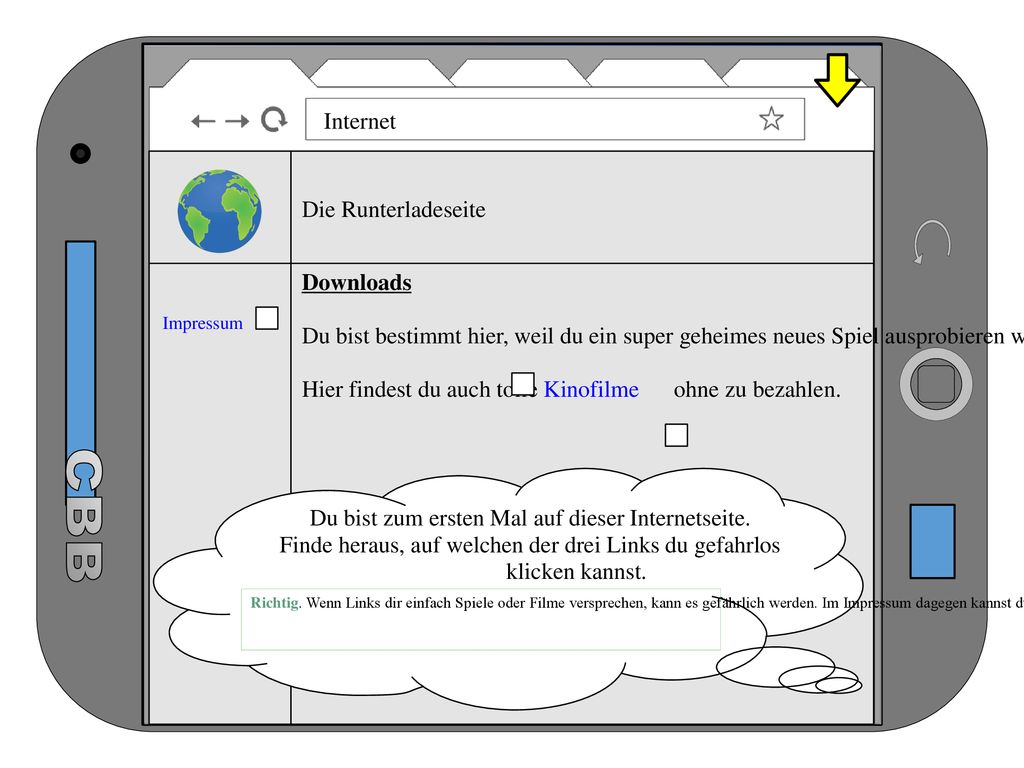
Task: Select the first browser tab
Action: pos(239,73)
